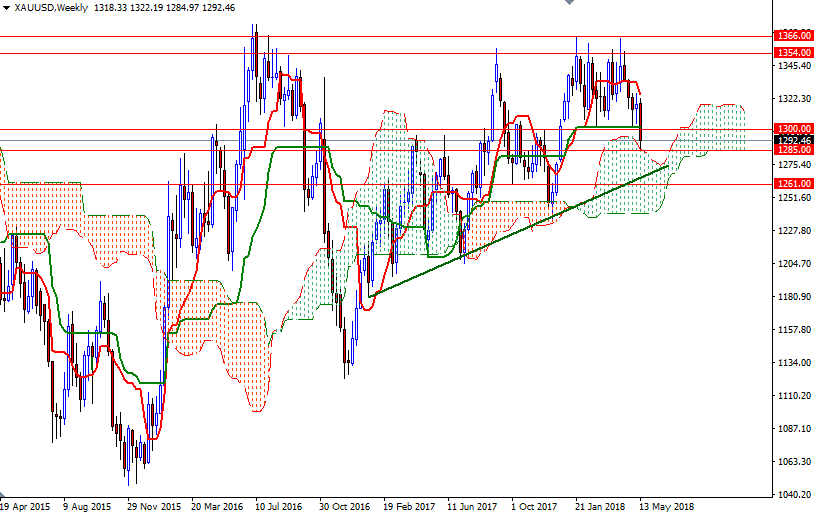Click the 19 Apr 2015 date label
Viewport: 814px width, 514px height.
[x=27, y=506]
